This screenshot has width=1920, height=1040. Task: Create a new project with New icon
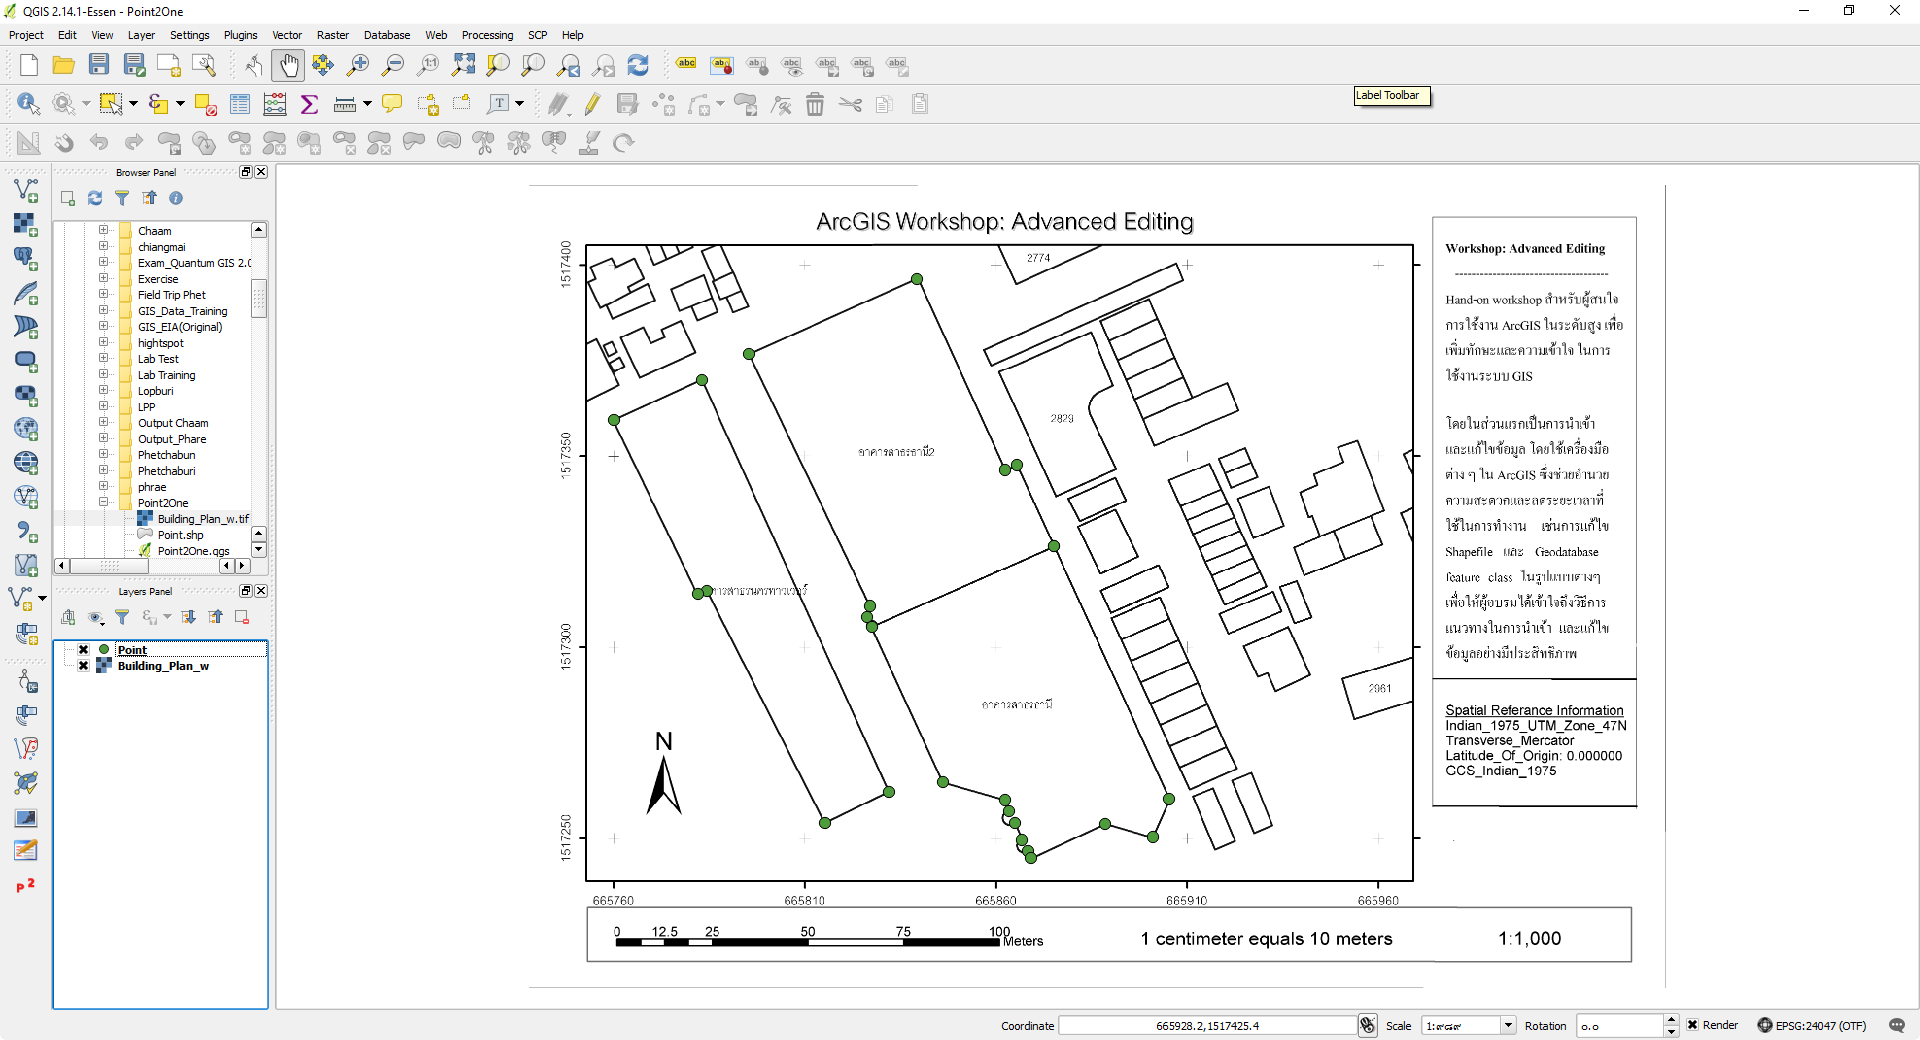coord(29,65)
